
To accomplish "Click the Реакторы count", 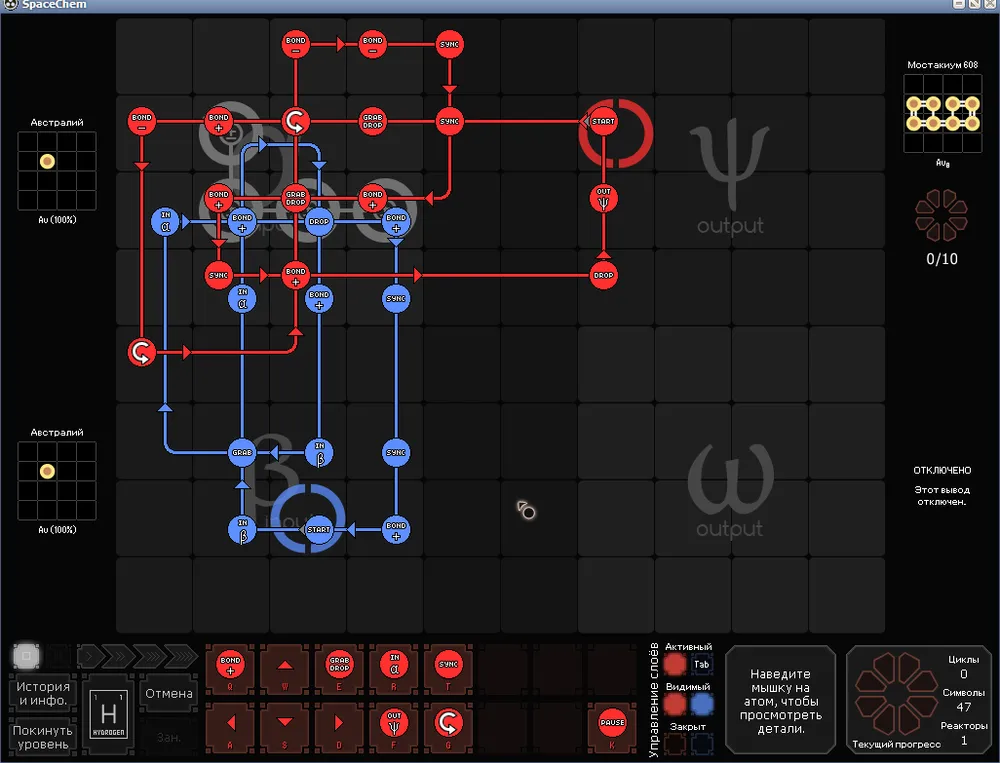I will (964, 740).
